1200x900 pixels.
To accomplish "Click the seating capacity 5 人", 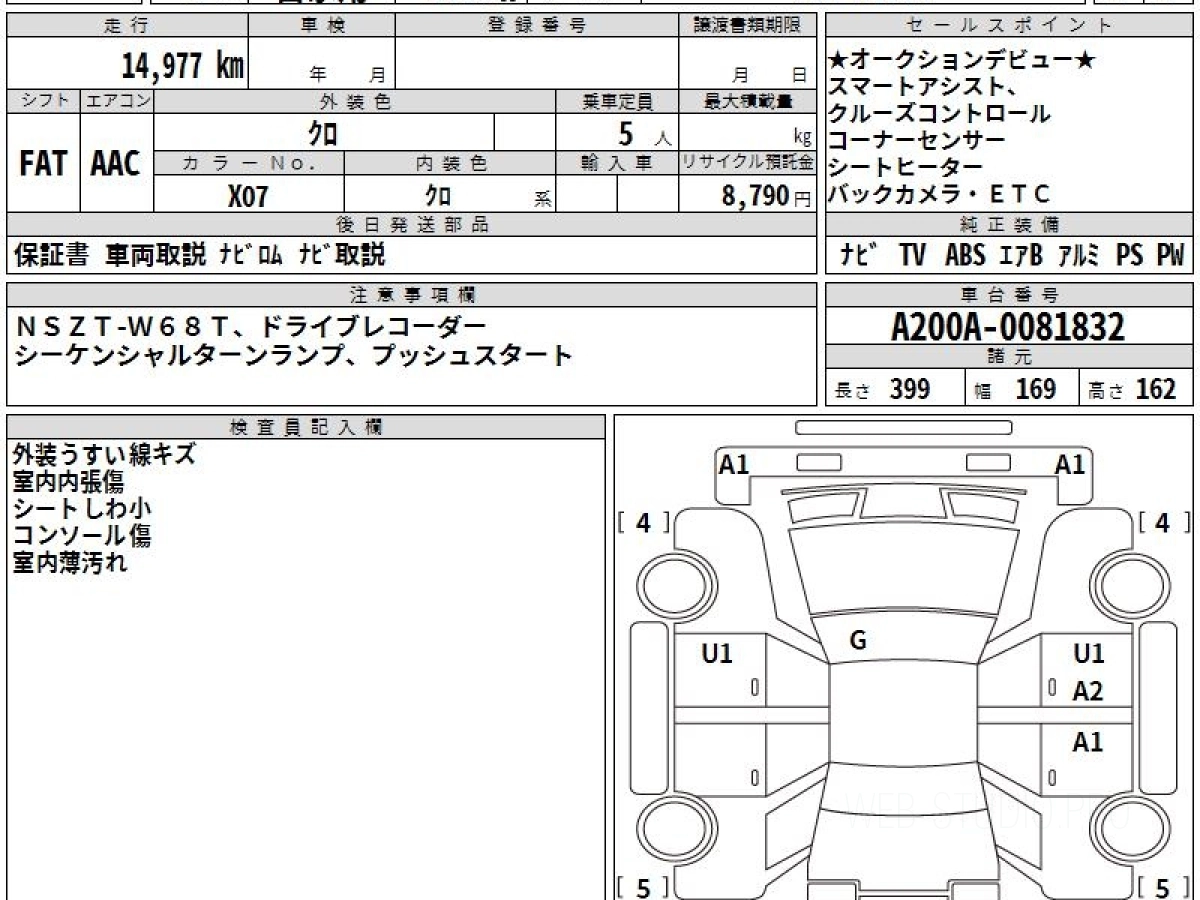I will coord(645,133).
